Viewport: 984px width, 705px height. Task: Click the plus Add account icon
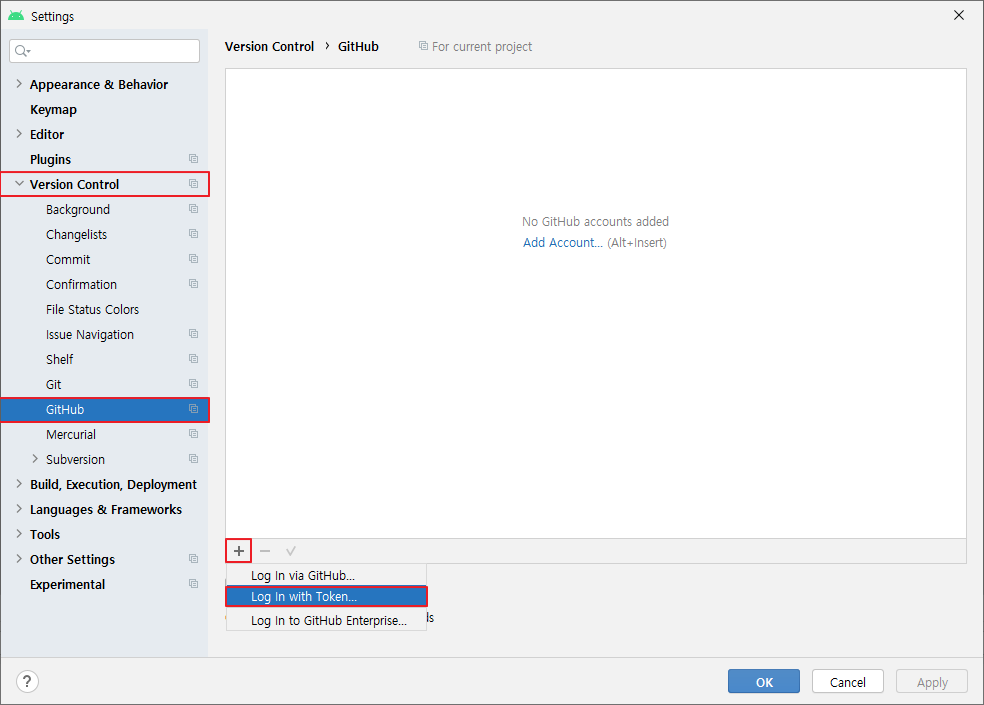(x=239, y=551)
